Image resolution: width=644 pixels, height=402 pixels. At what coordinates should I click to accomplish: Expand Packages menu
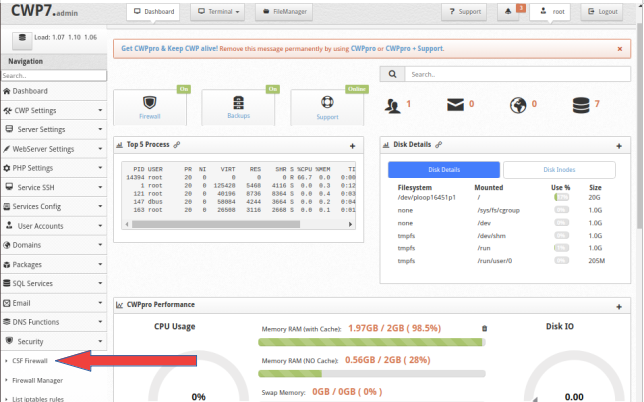coord(54,264)
